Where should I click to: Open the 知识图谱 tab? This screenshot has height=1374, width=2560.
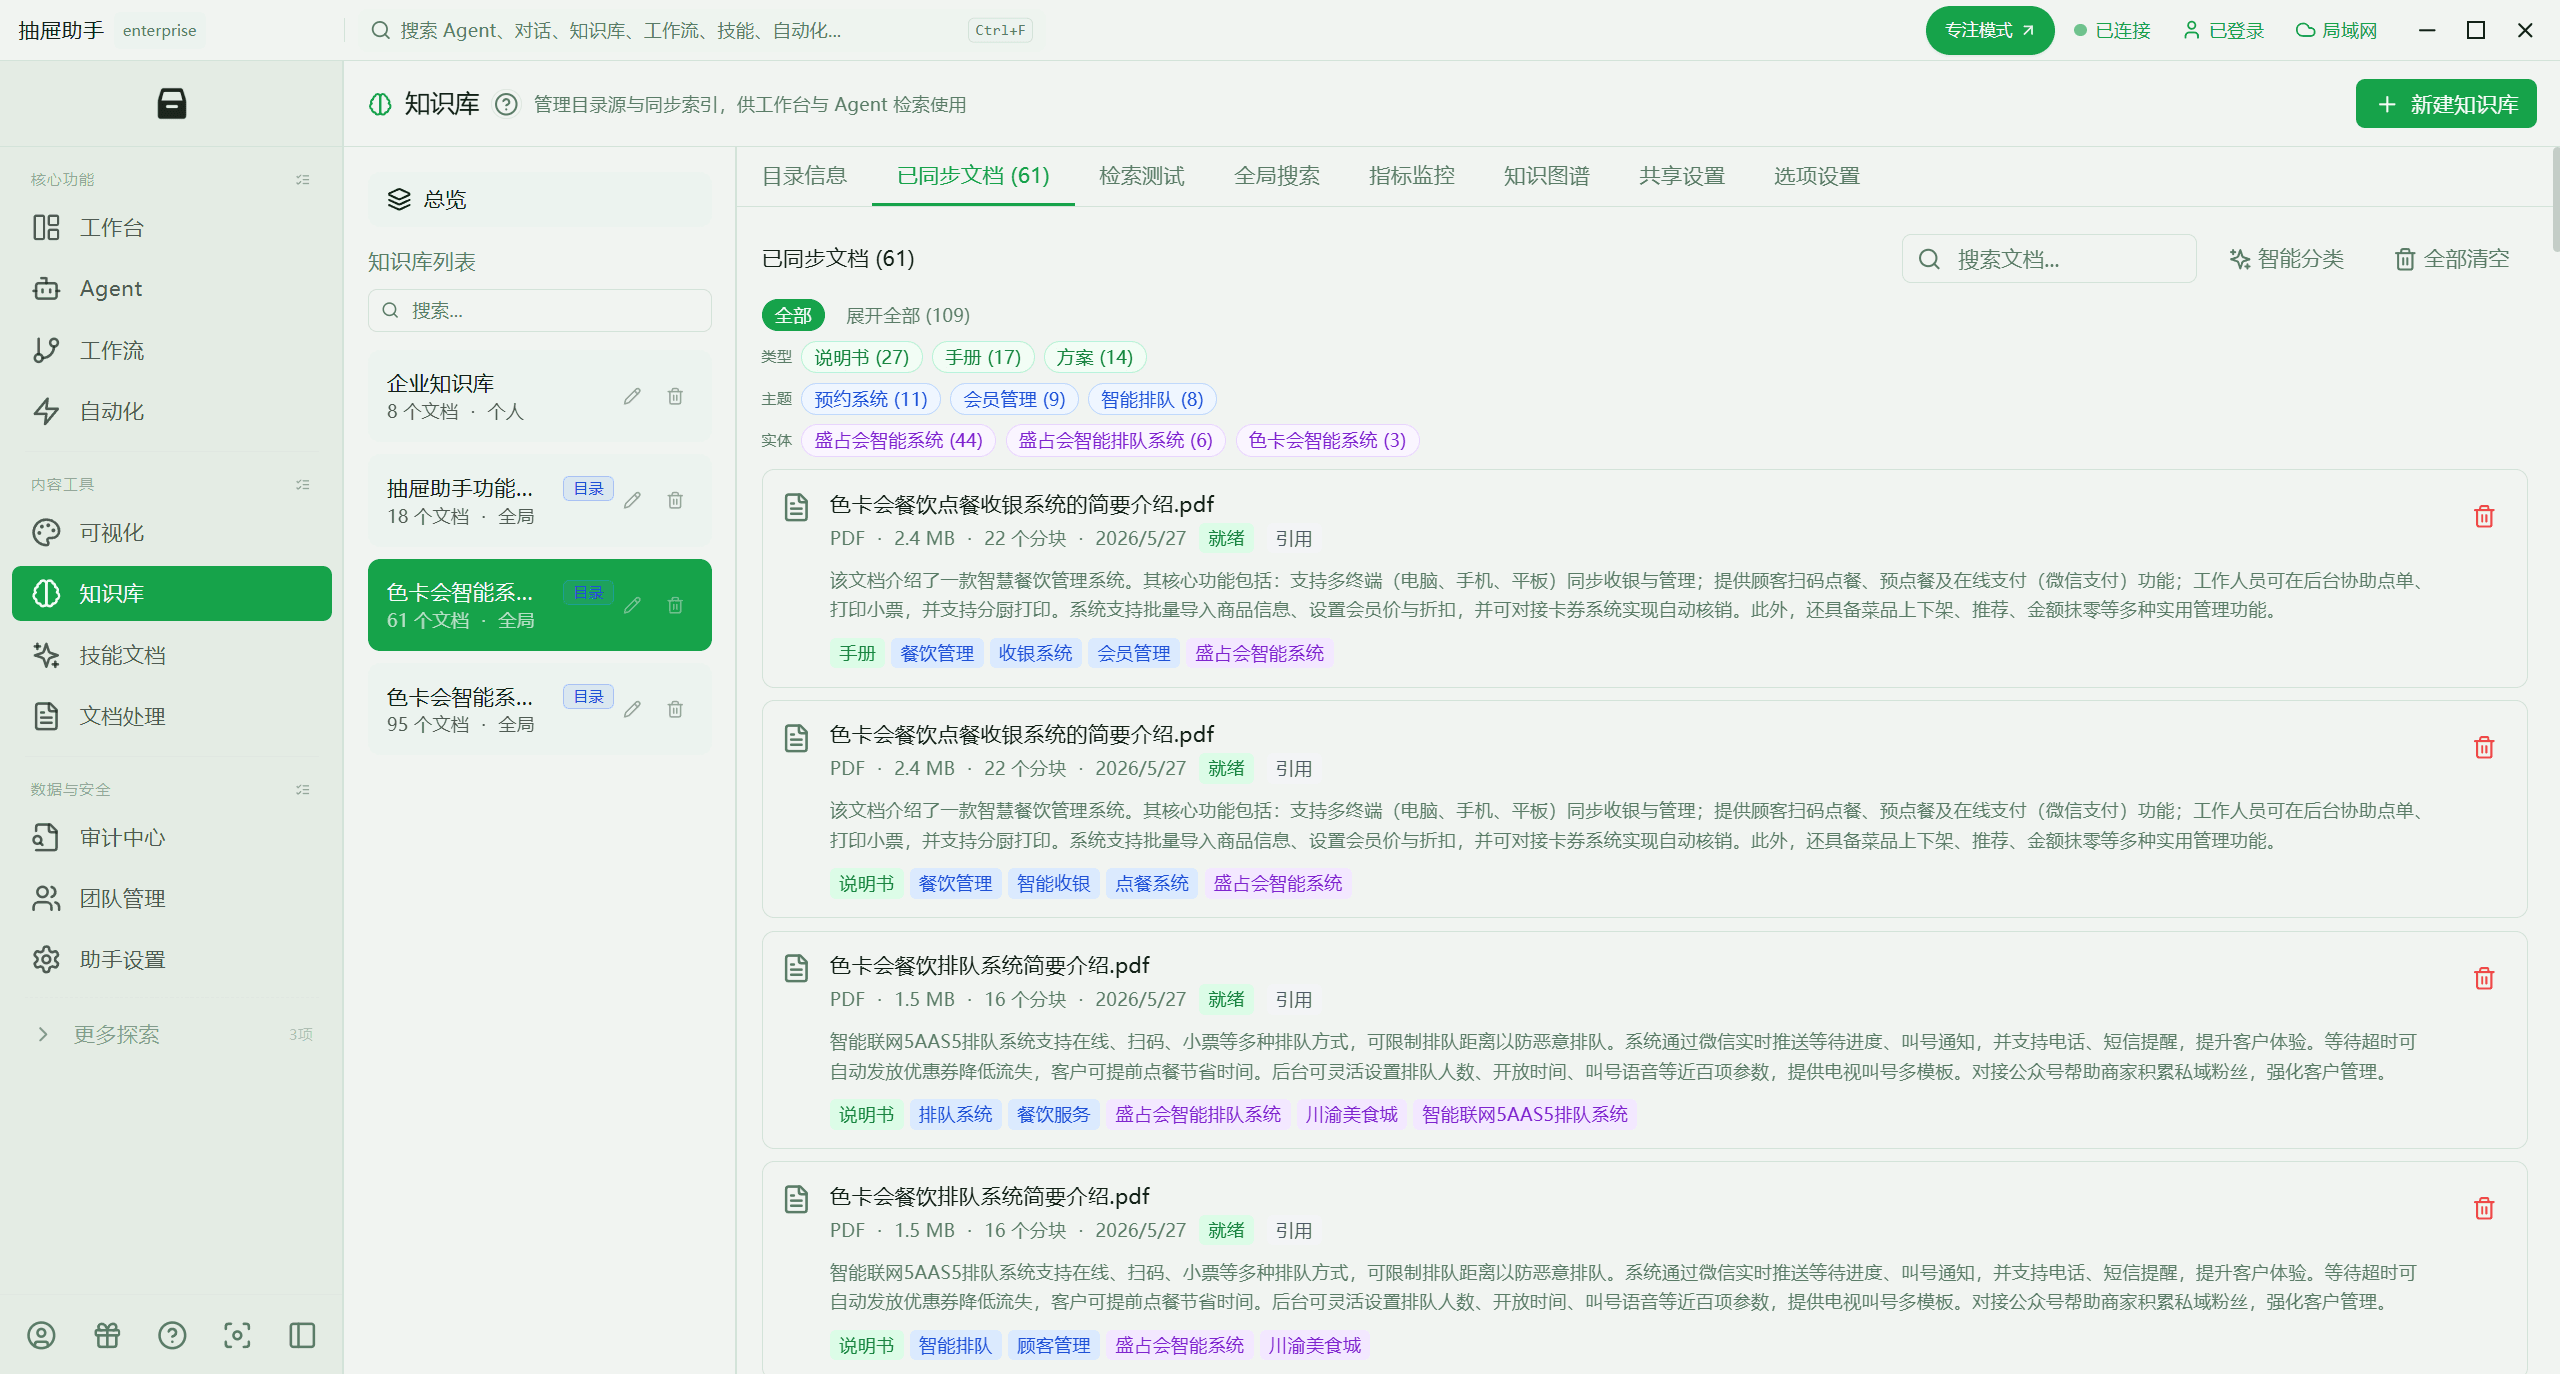tap(1546, 176)
